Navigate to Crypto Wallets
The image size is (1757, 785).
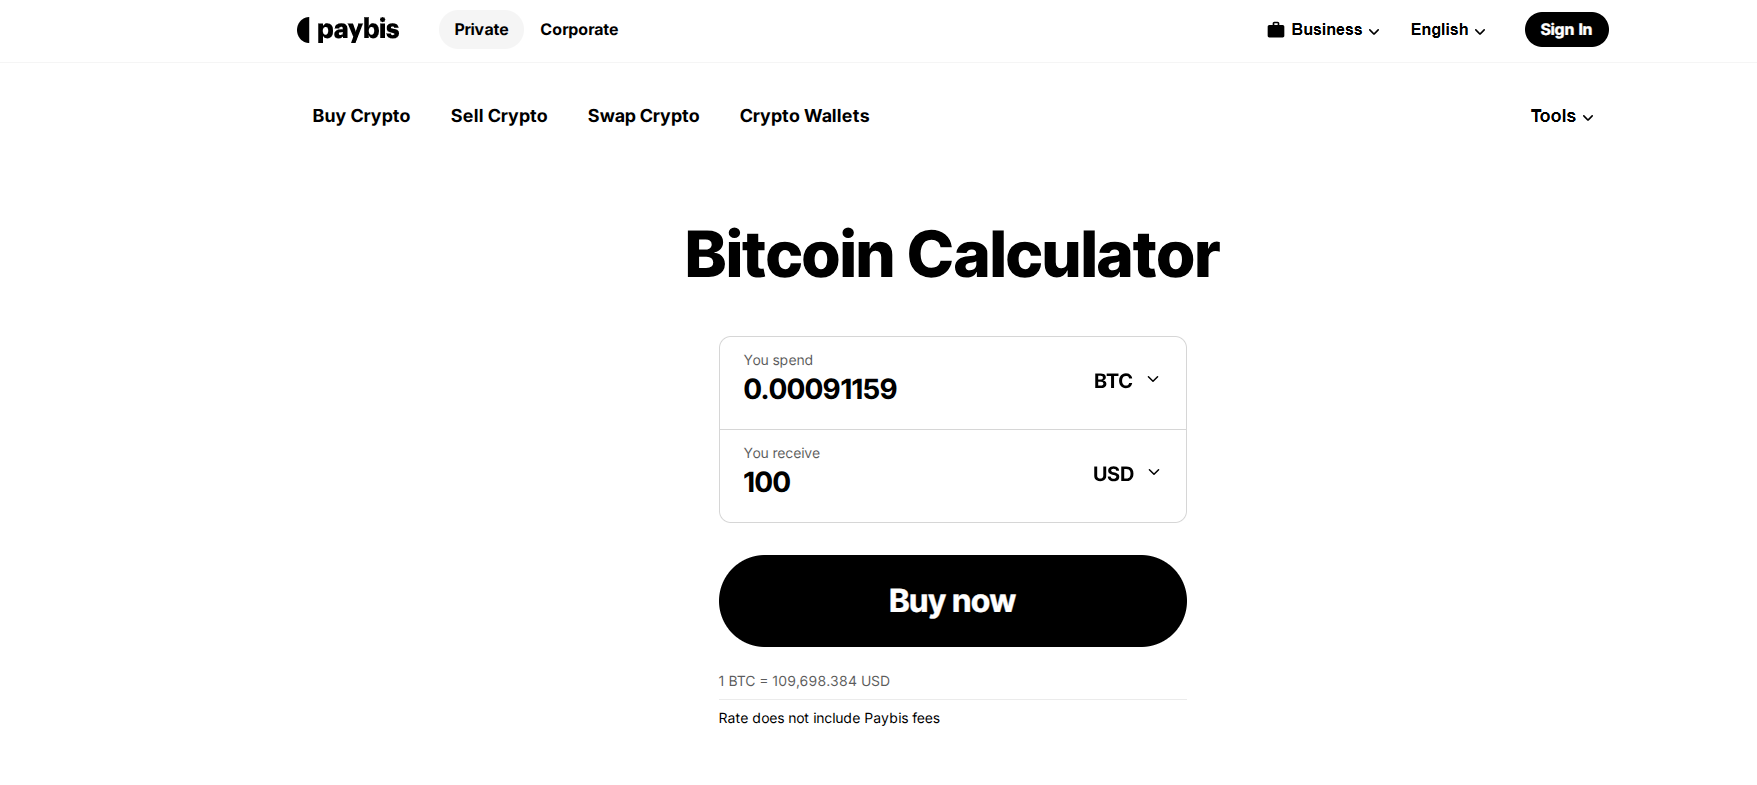pos(804,116)
